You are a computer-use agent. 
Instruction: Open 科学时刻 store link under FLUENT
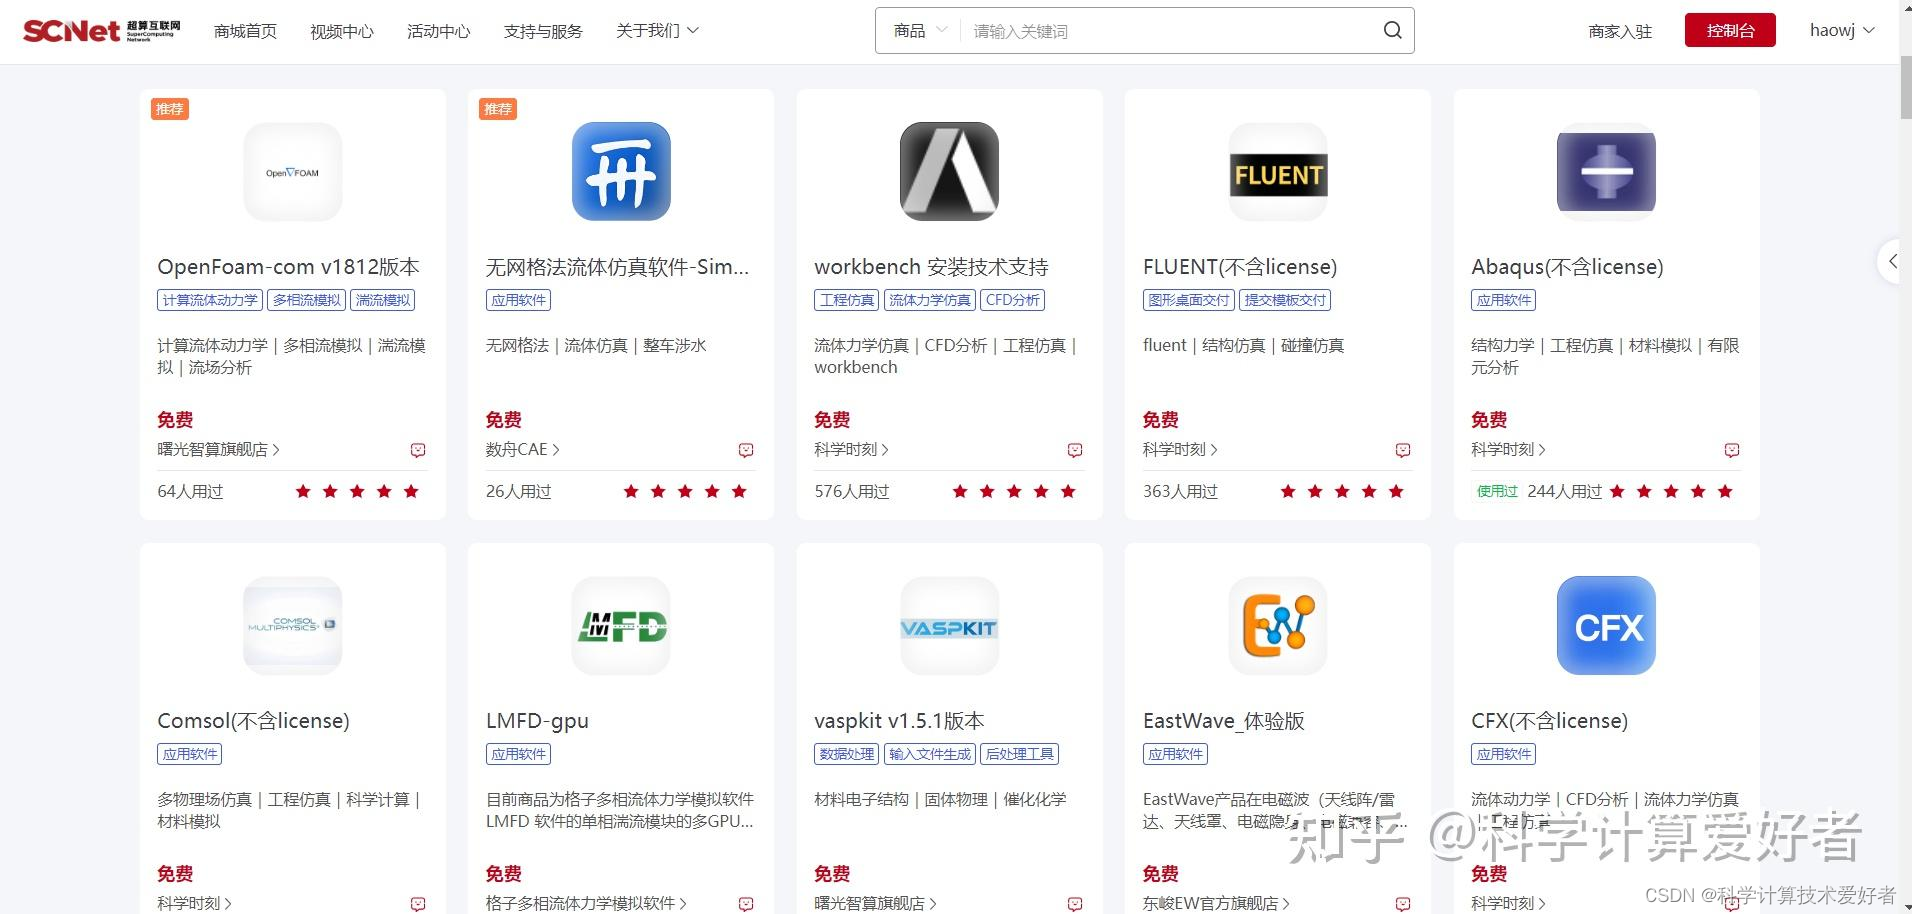[1180, 450]
